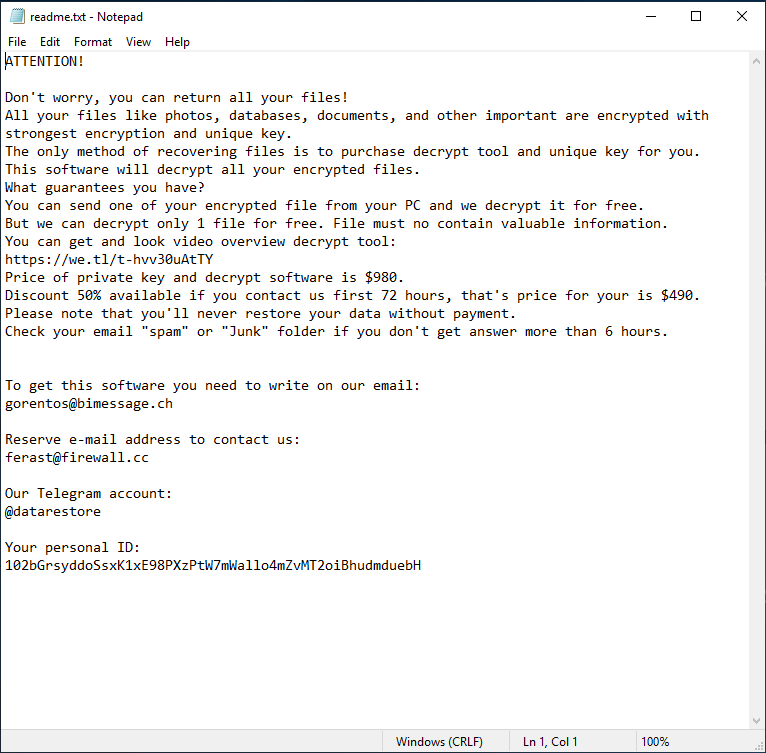Click the 100% zoom status field
This screenshot has height=753, width=766.
[655, 742]
